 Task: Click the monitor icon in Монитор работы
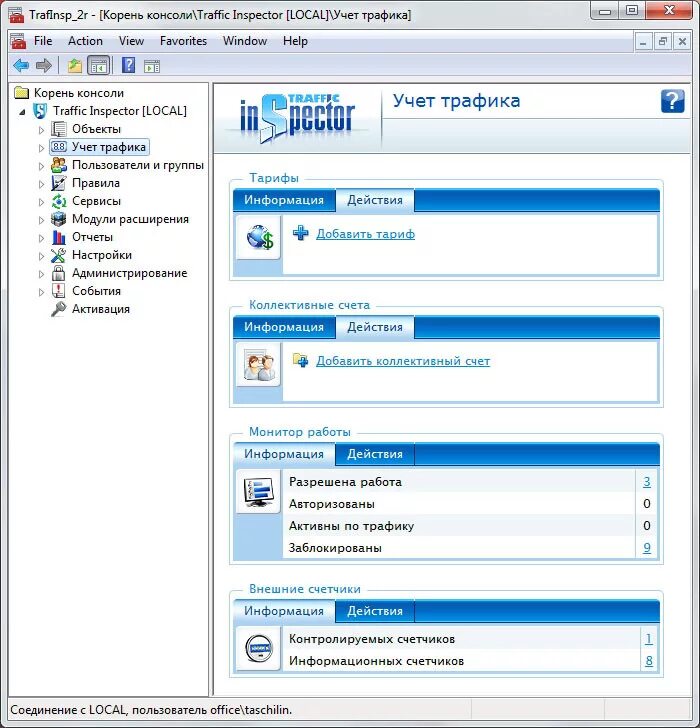tap(259, 492)
